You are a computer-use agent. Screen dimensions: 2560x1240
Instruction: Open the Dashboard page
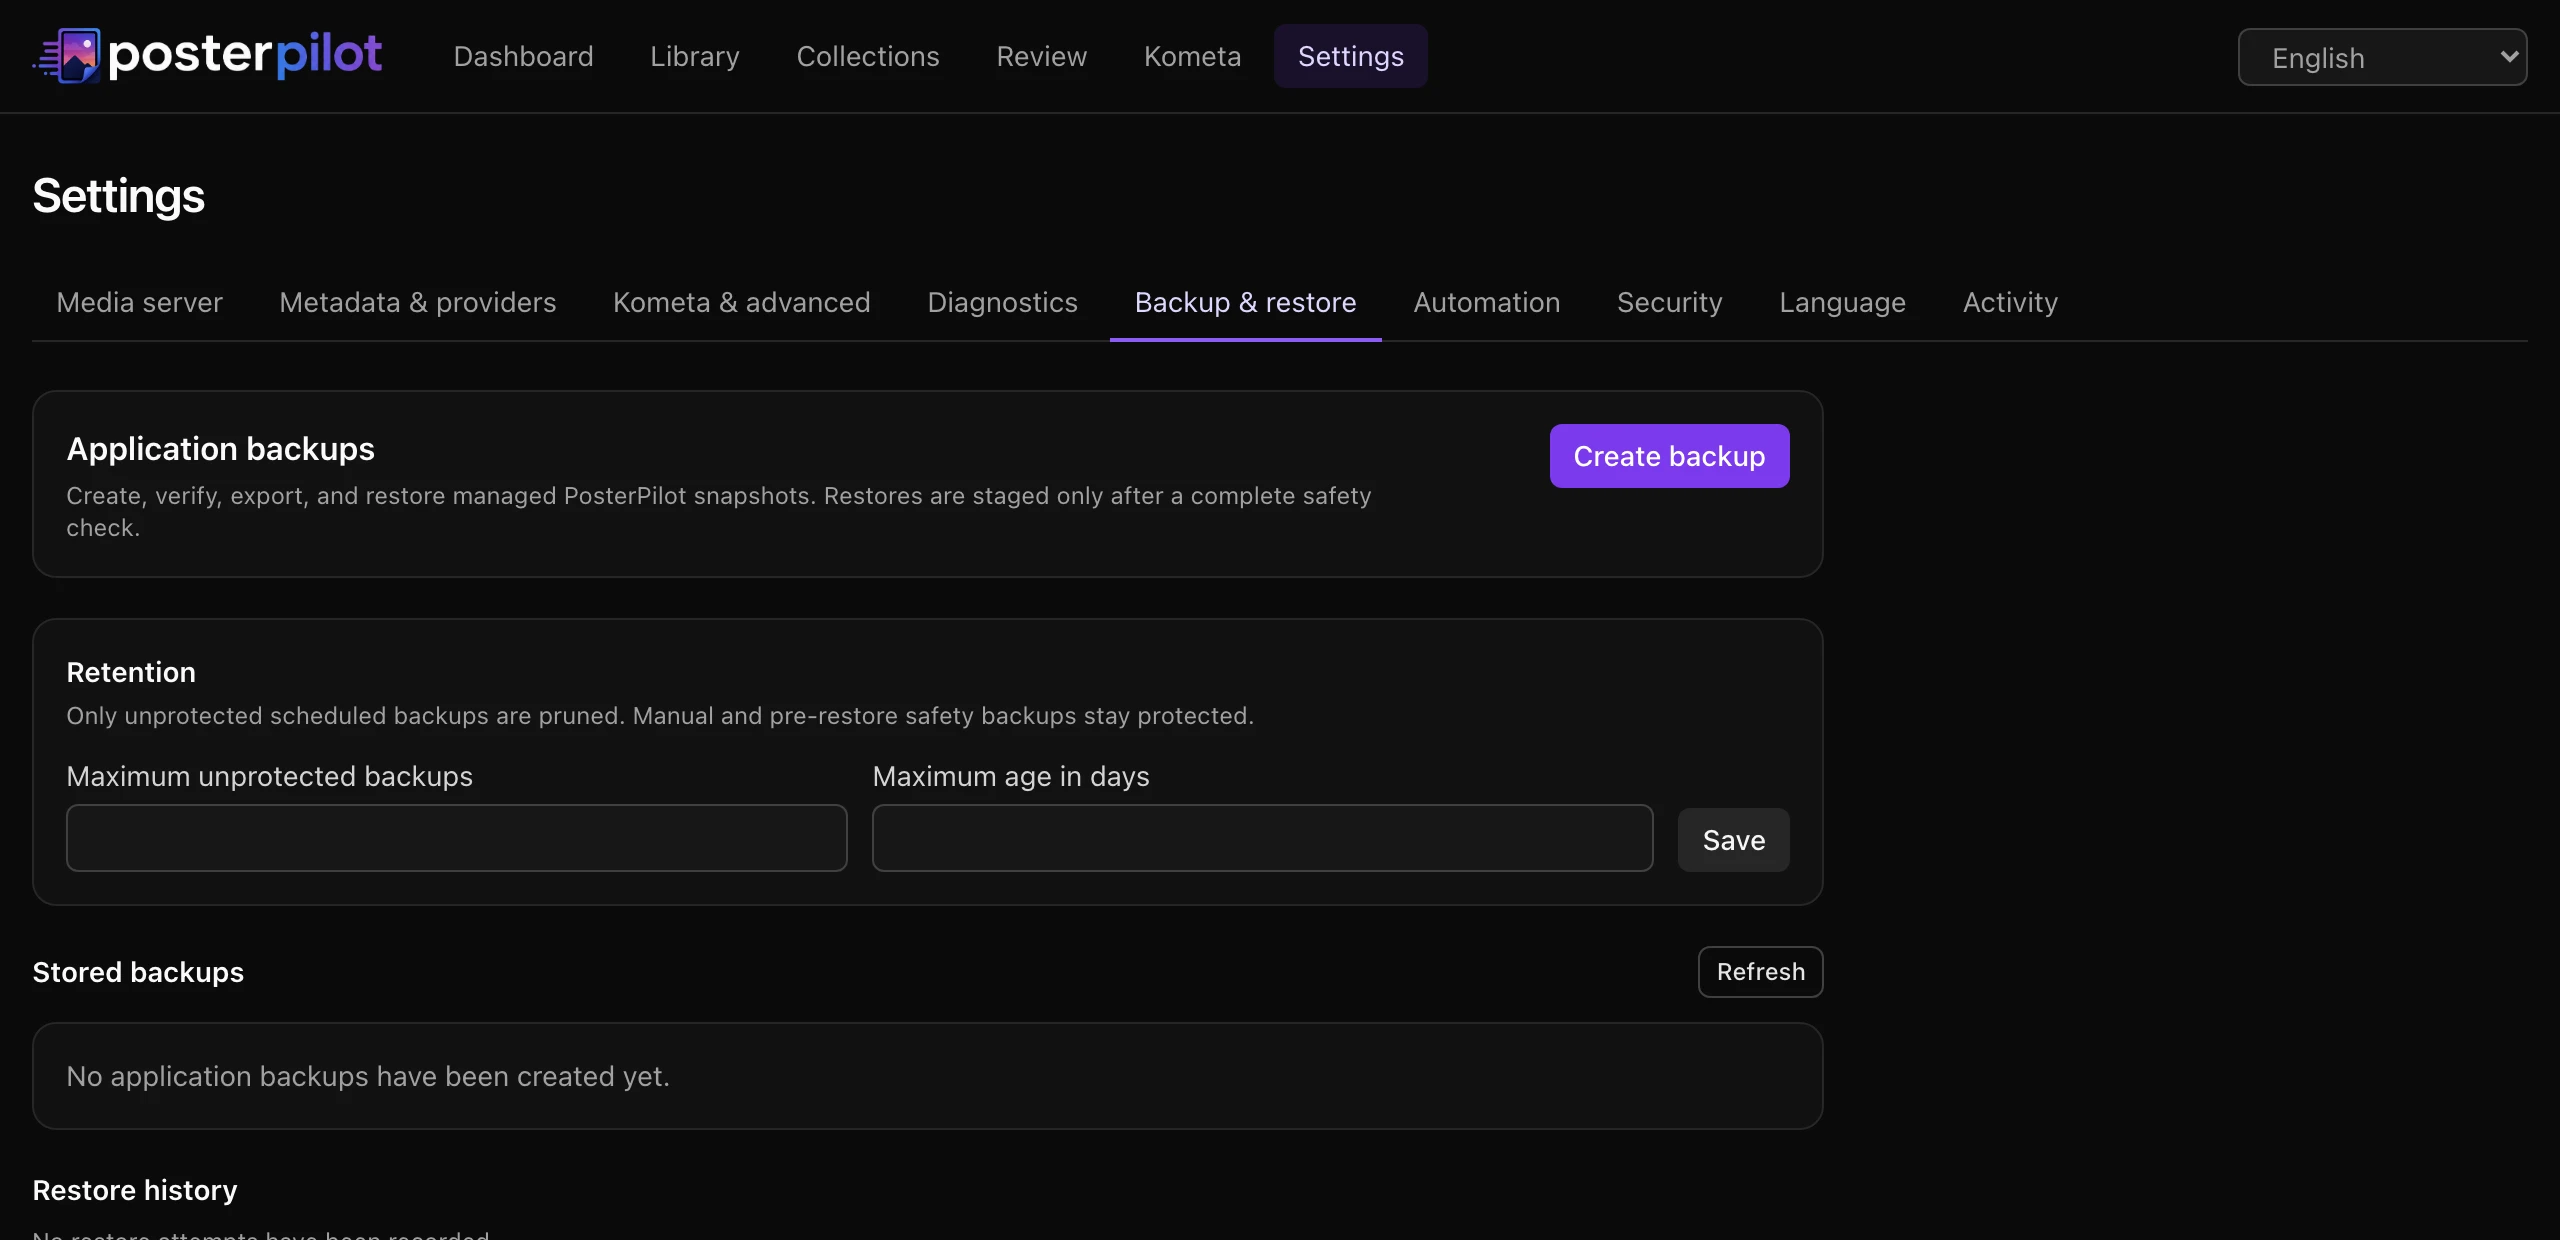pos(523,56)
